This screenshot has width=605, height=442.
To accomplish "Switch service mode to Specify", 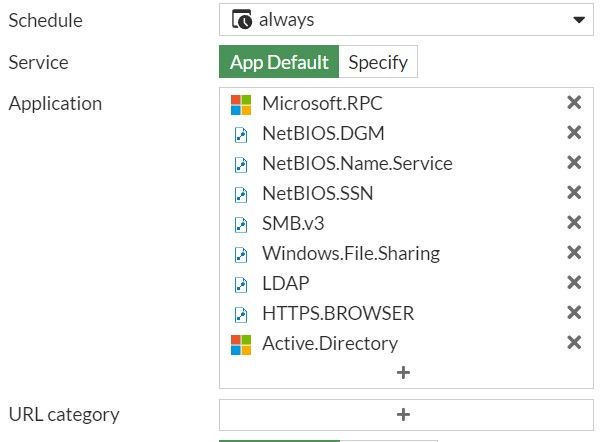I will [378, 62].
